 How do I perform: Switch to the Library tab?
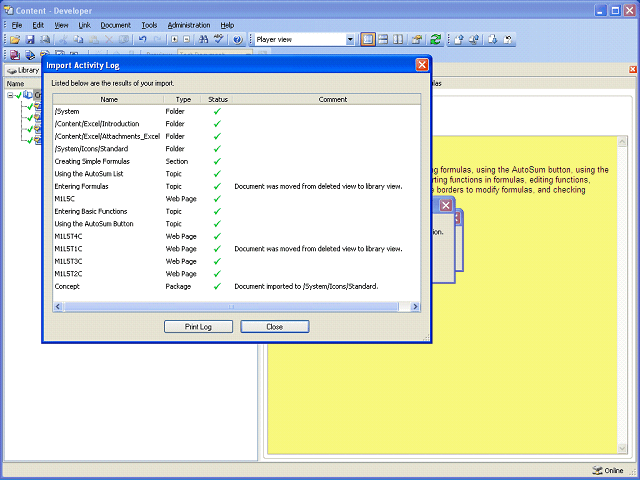(x=24, y=70)
